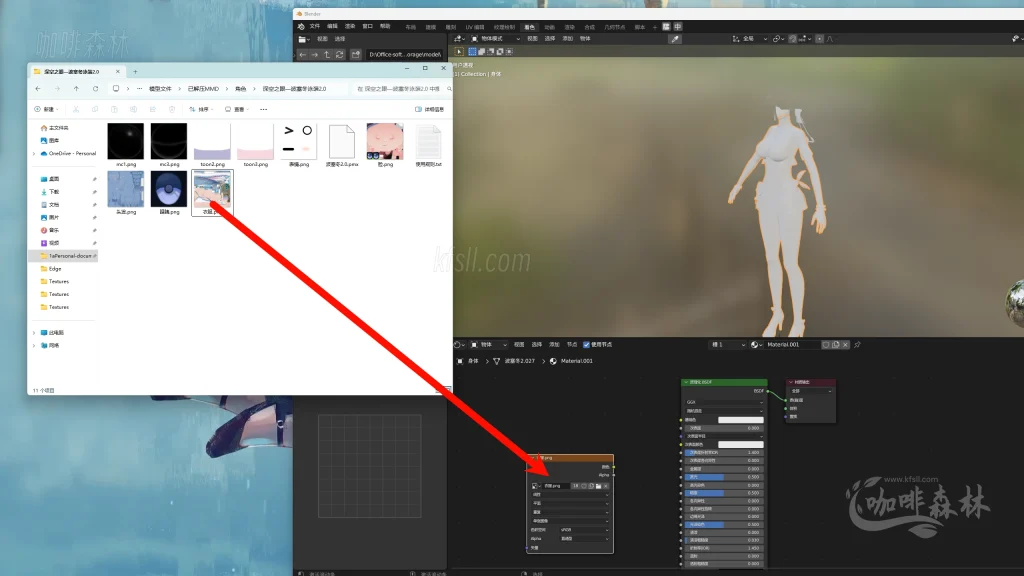Image resolution: width=1024 pixels, height=576 pixels.
Task: Switch to the 几何节点 workspace tab
Action: pyautogui.click(x=615, y=27)
